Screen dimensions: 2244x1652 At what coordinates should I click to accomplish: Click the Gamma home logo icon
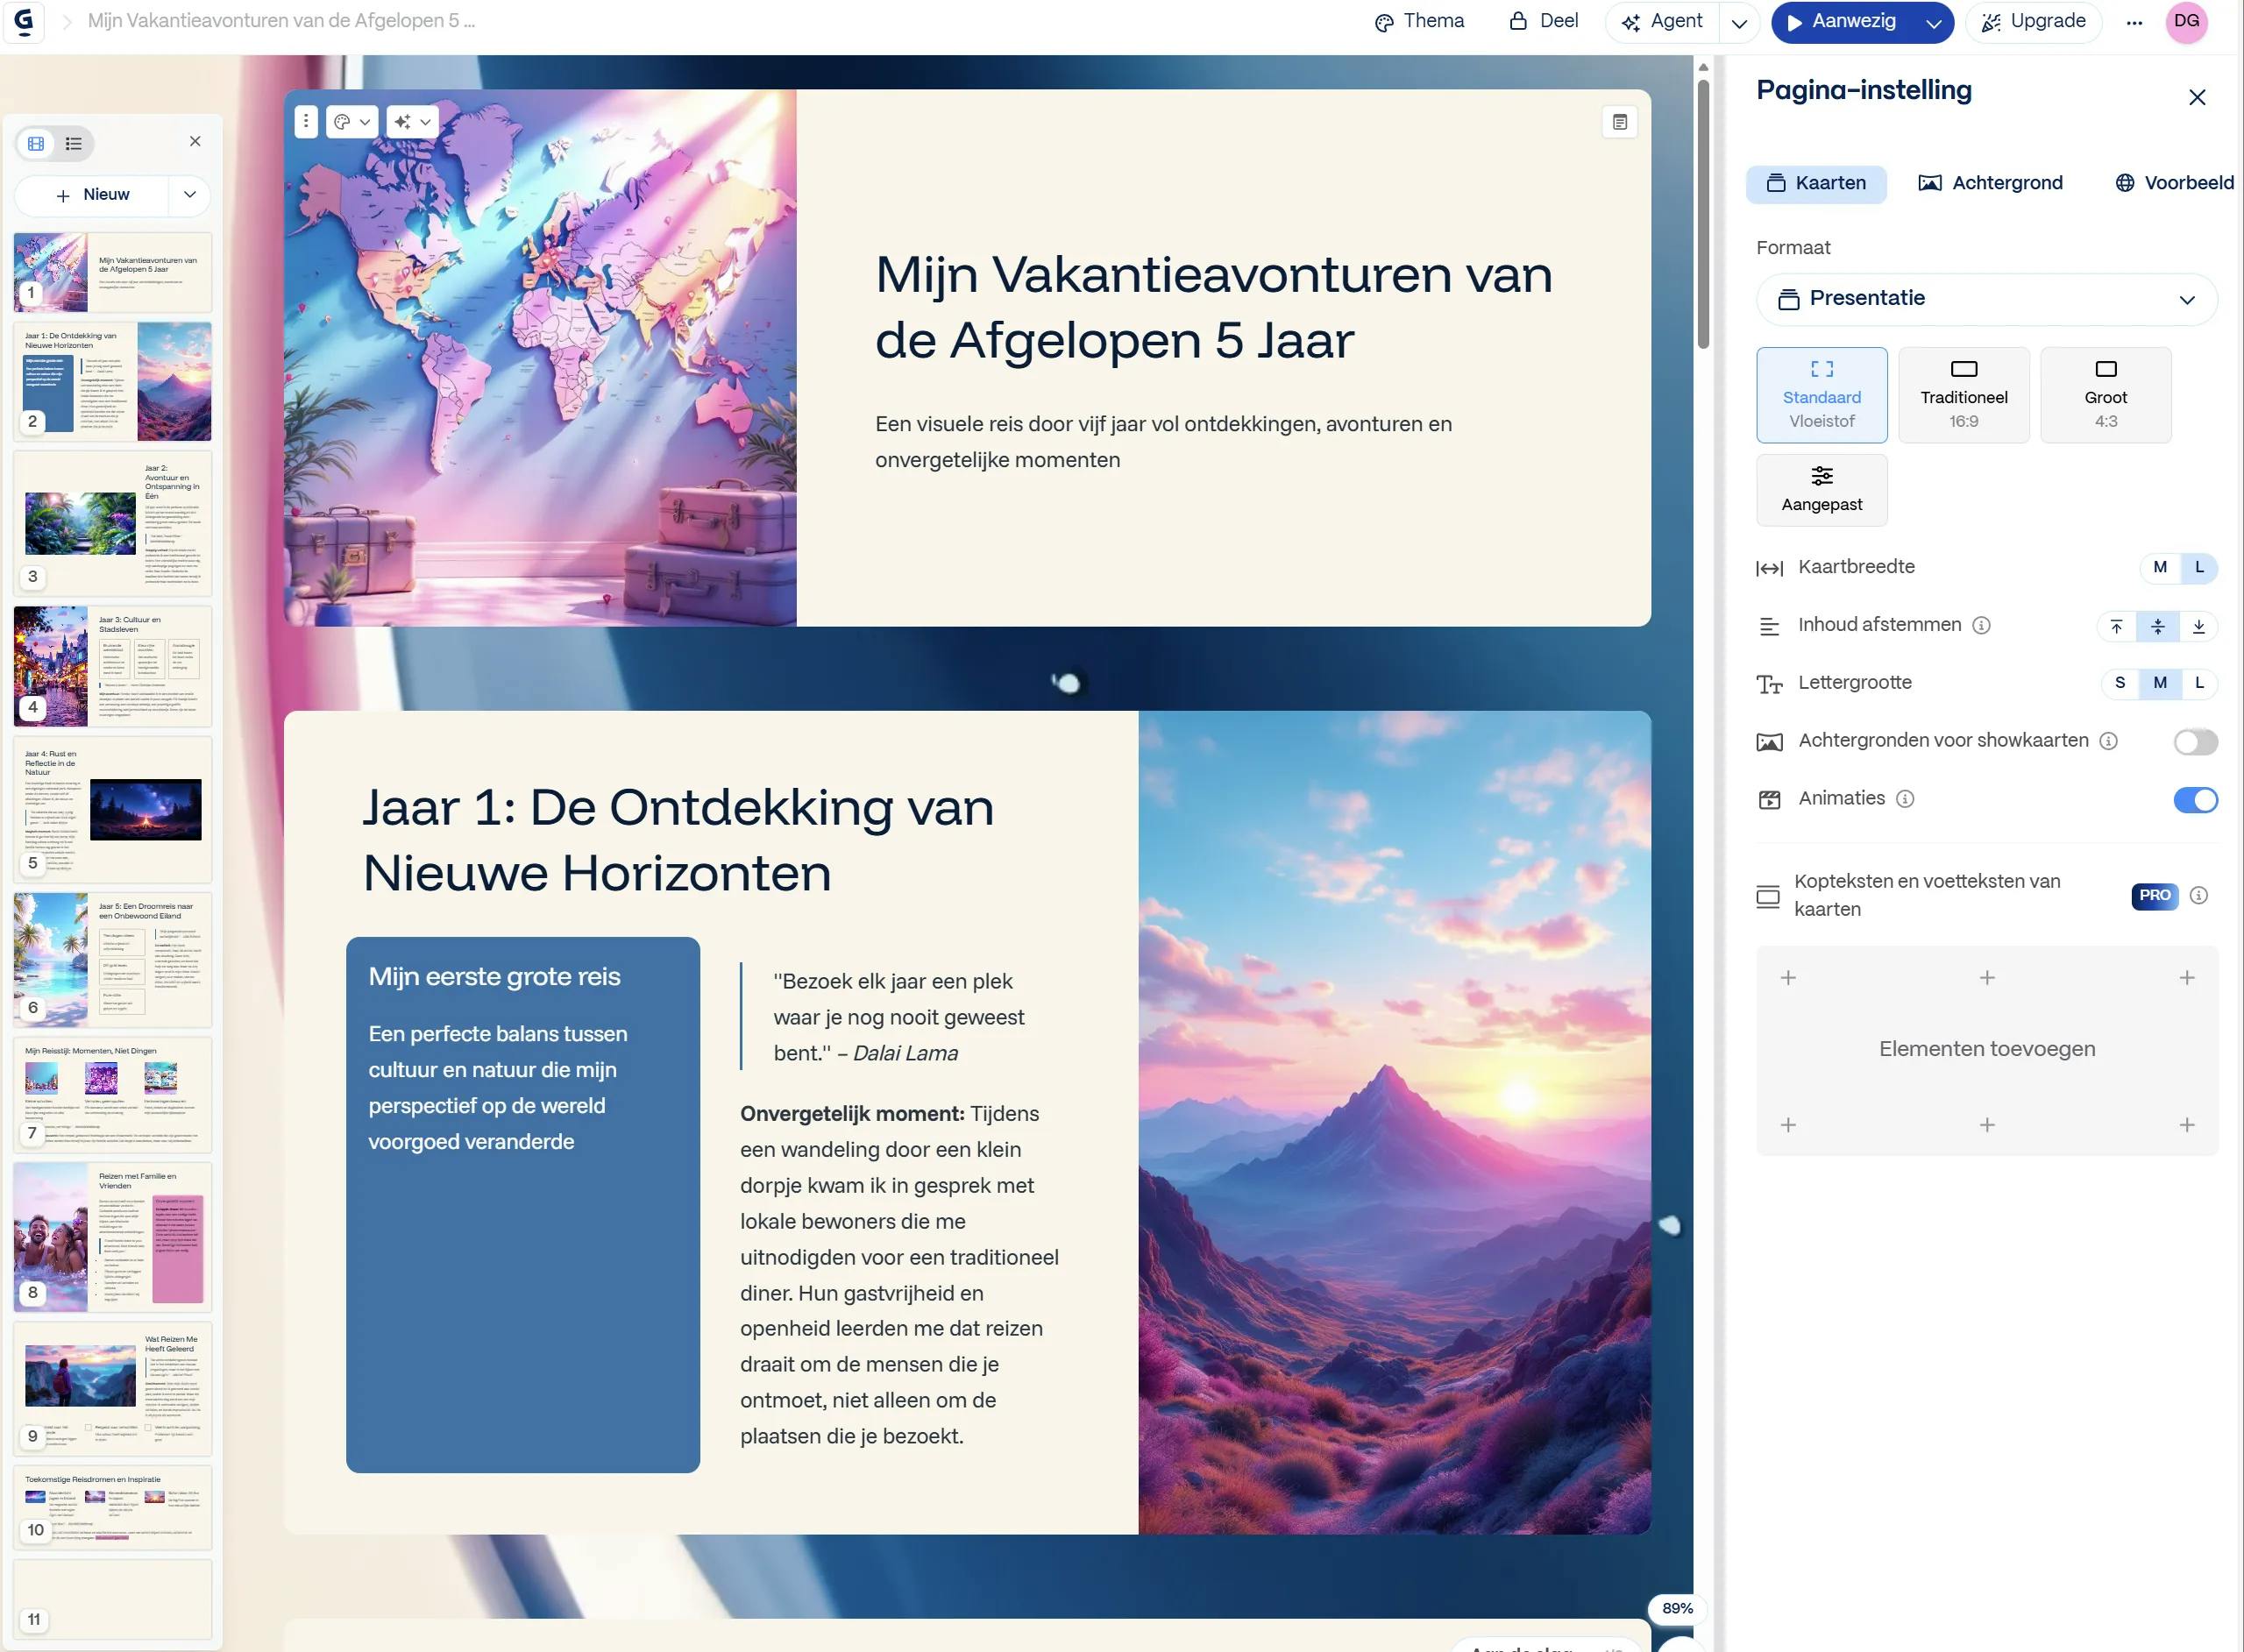(x=24, y=21)
